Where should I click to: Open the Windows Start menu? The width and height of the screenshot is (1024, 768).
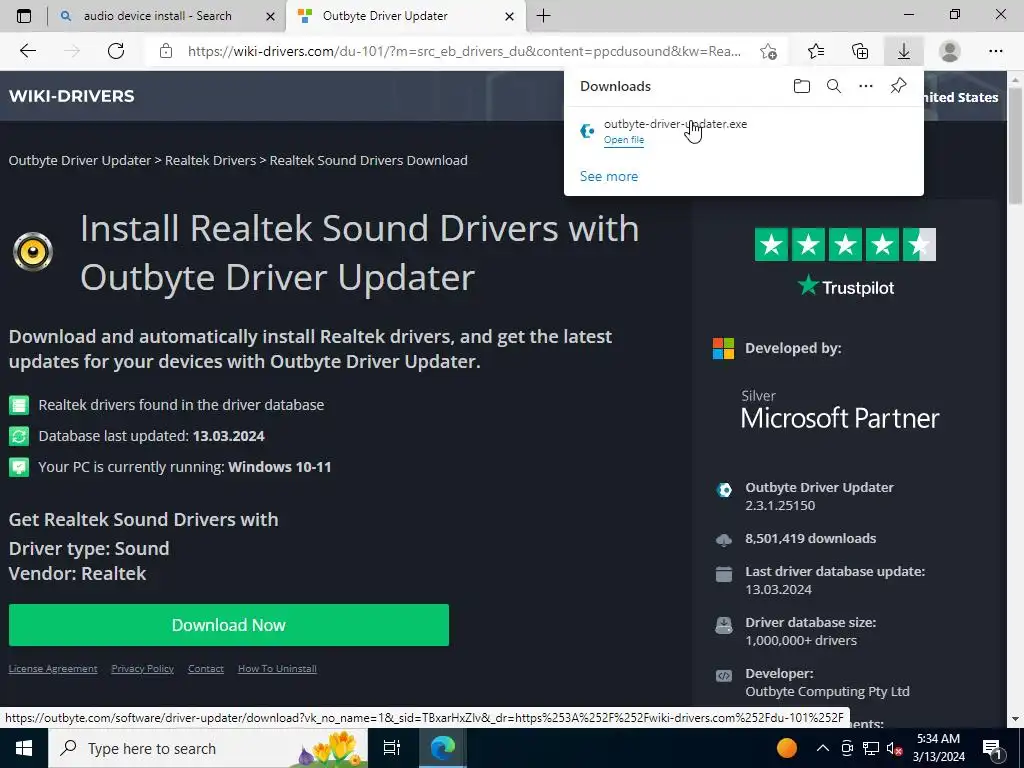pos(24,748)
